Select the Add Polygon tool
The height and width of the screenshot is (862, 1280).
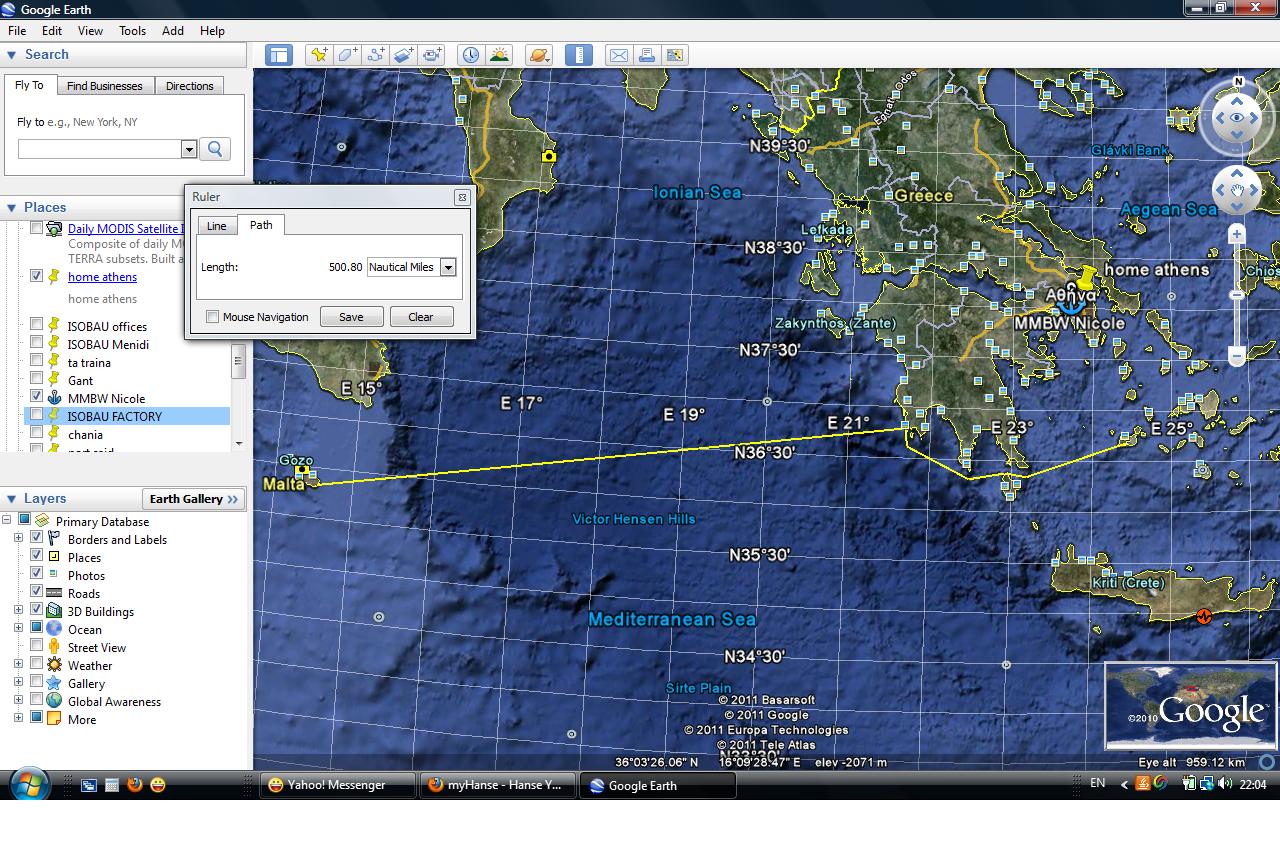[347, 55]
